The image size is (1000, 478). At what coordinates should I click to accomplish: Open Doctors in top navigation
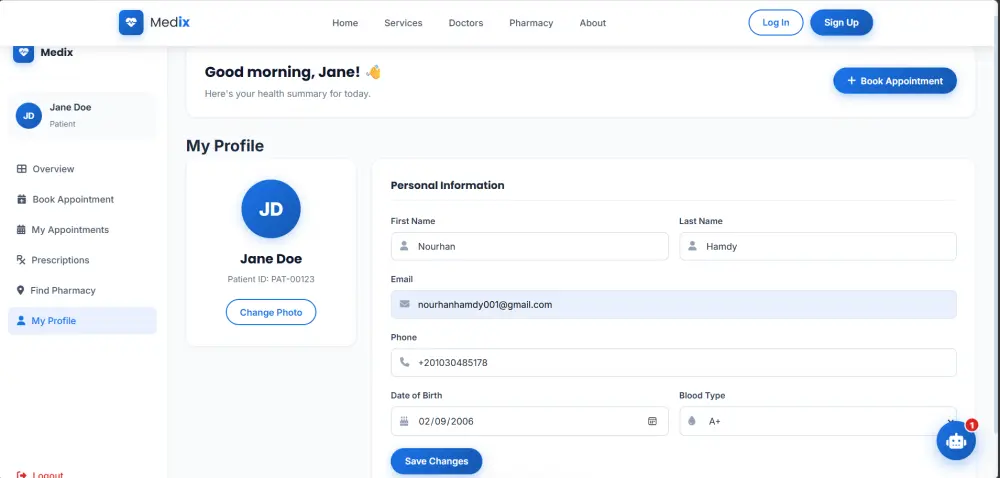466,23
